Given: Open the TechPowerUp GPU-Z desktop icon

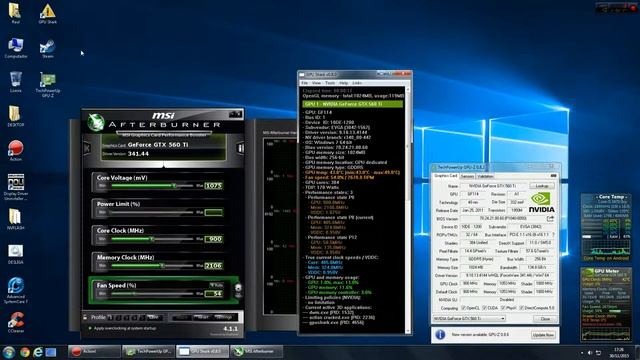Looking at the screenshot, I should 47,84.
